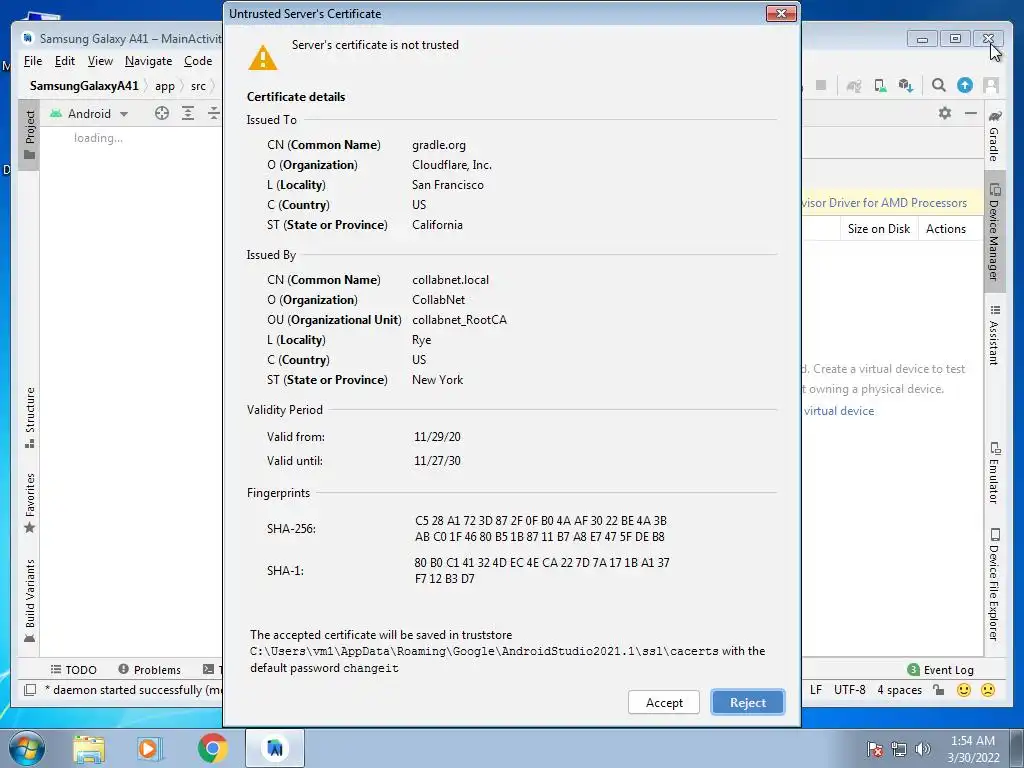Click the Search Everywhere magnifier icon
Screen dimensions: 1024x768
[938, 86]
